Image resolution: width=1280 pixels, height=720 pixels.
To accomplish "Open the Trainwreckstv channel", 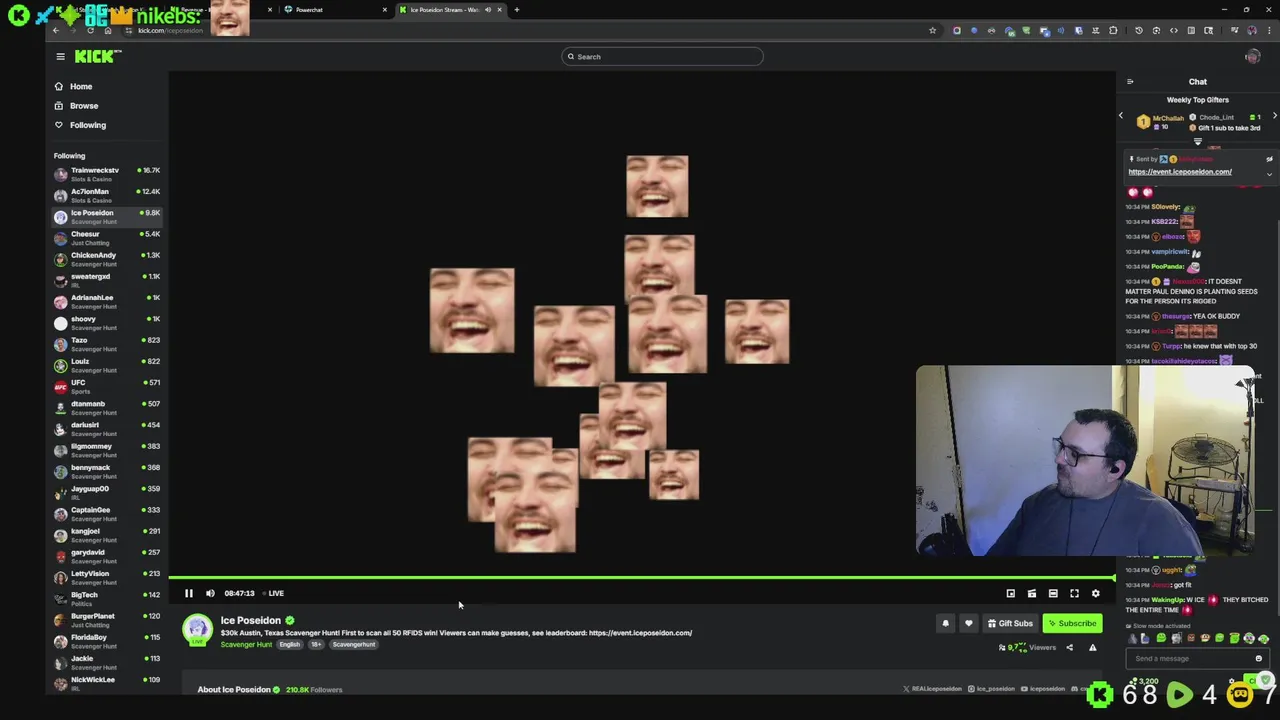I will (107, 174).
